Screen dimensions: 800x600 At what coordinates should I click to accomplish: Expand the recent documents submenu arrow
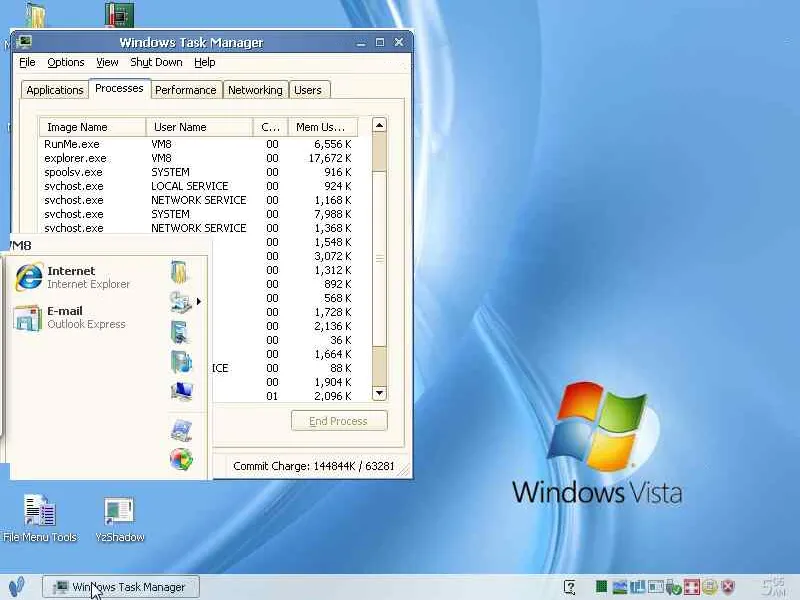(198, 302)
